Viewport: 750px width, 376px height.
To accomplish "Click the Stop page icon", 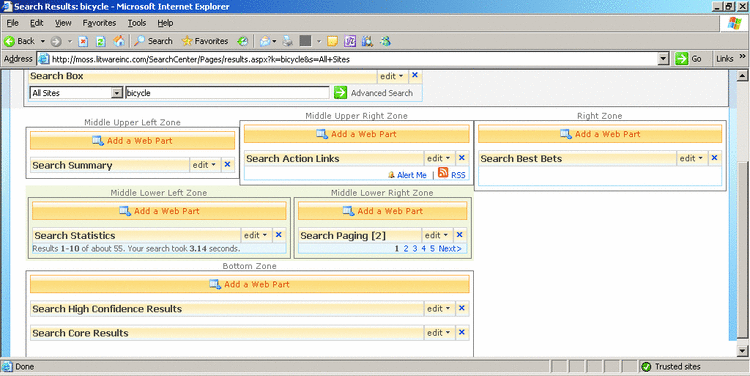I will (x=83, y=42).
